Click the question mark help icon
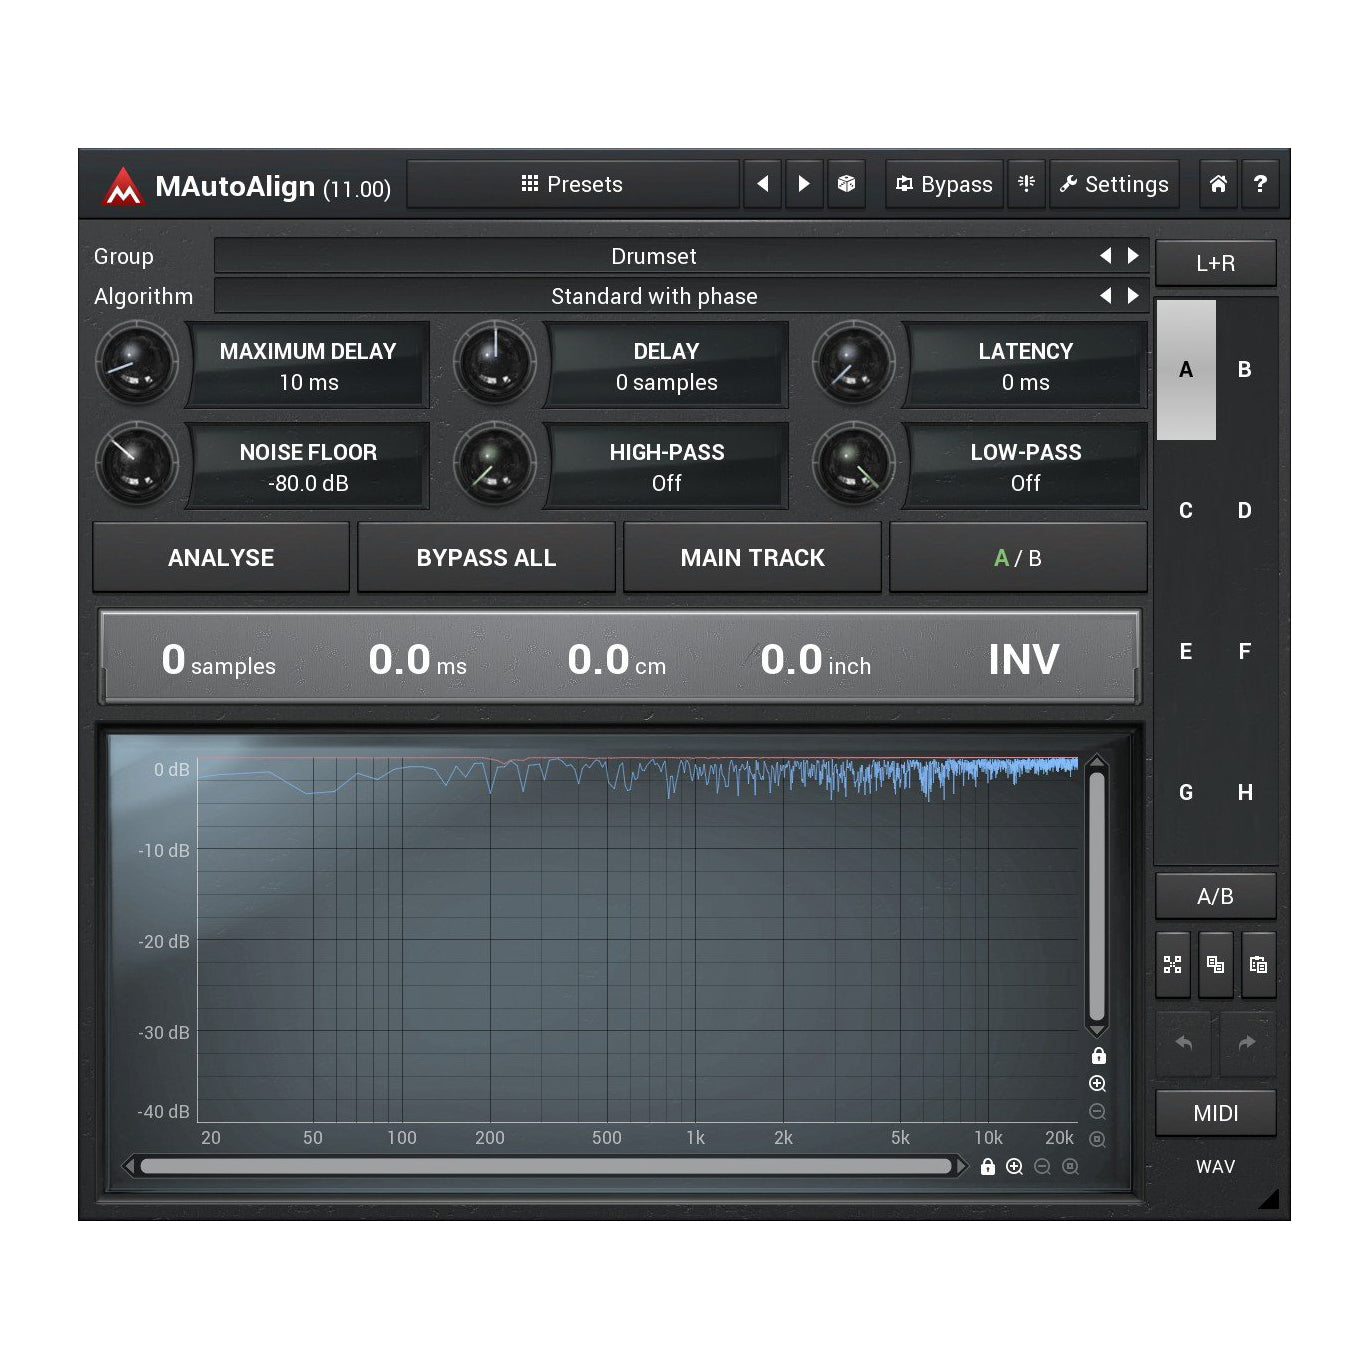The image size is (1369, 1369). coord(1260,184)
